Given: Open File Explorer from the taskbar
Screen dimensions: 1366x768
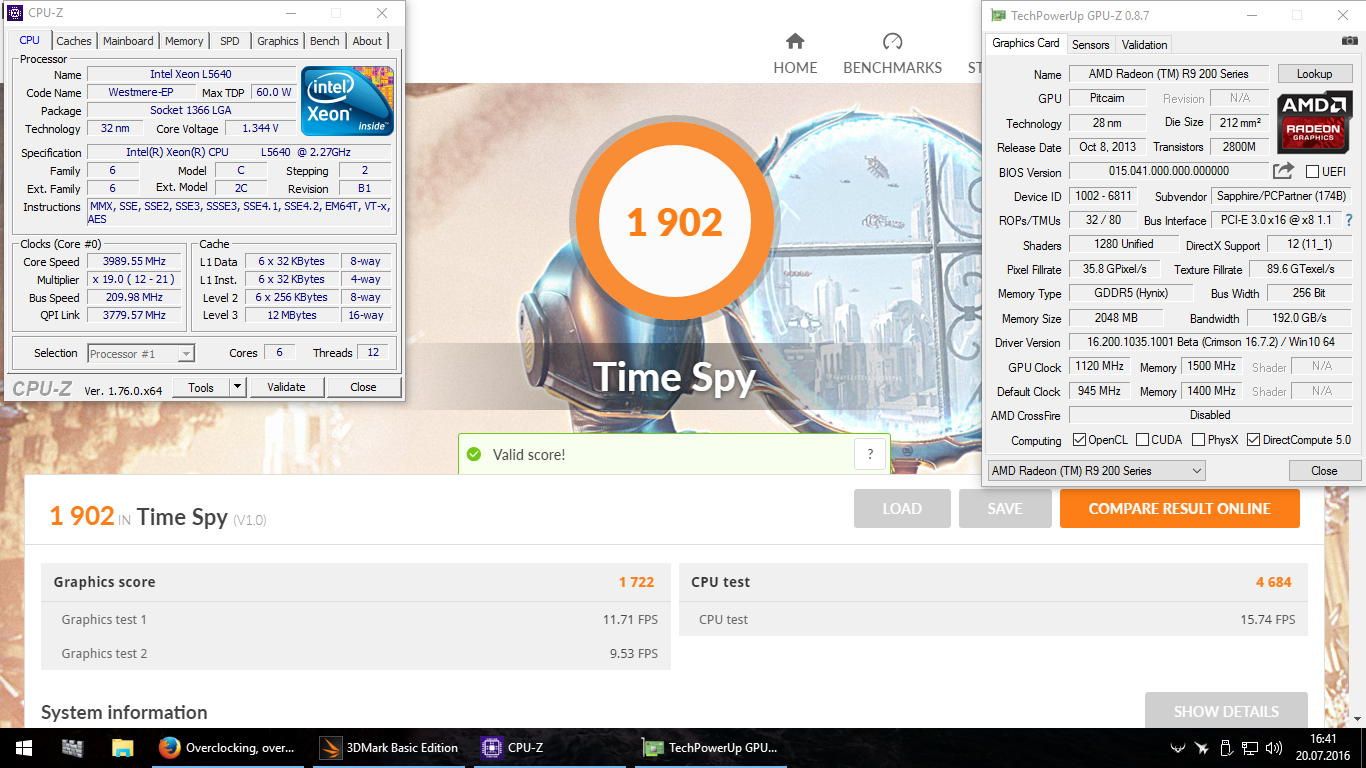Looking at the screenshot, I should click(x=122, y=747).
